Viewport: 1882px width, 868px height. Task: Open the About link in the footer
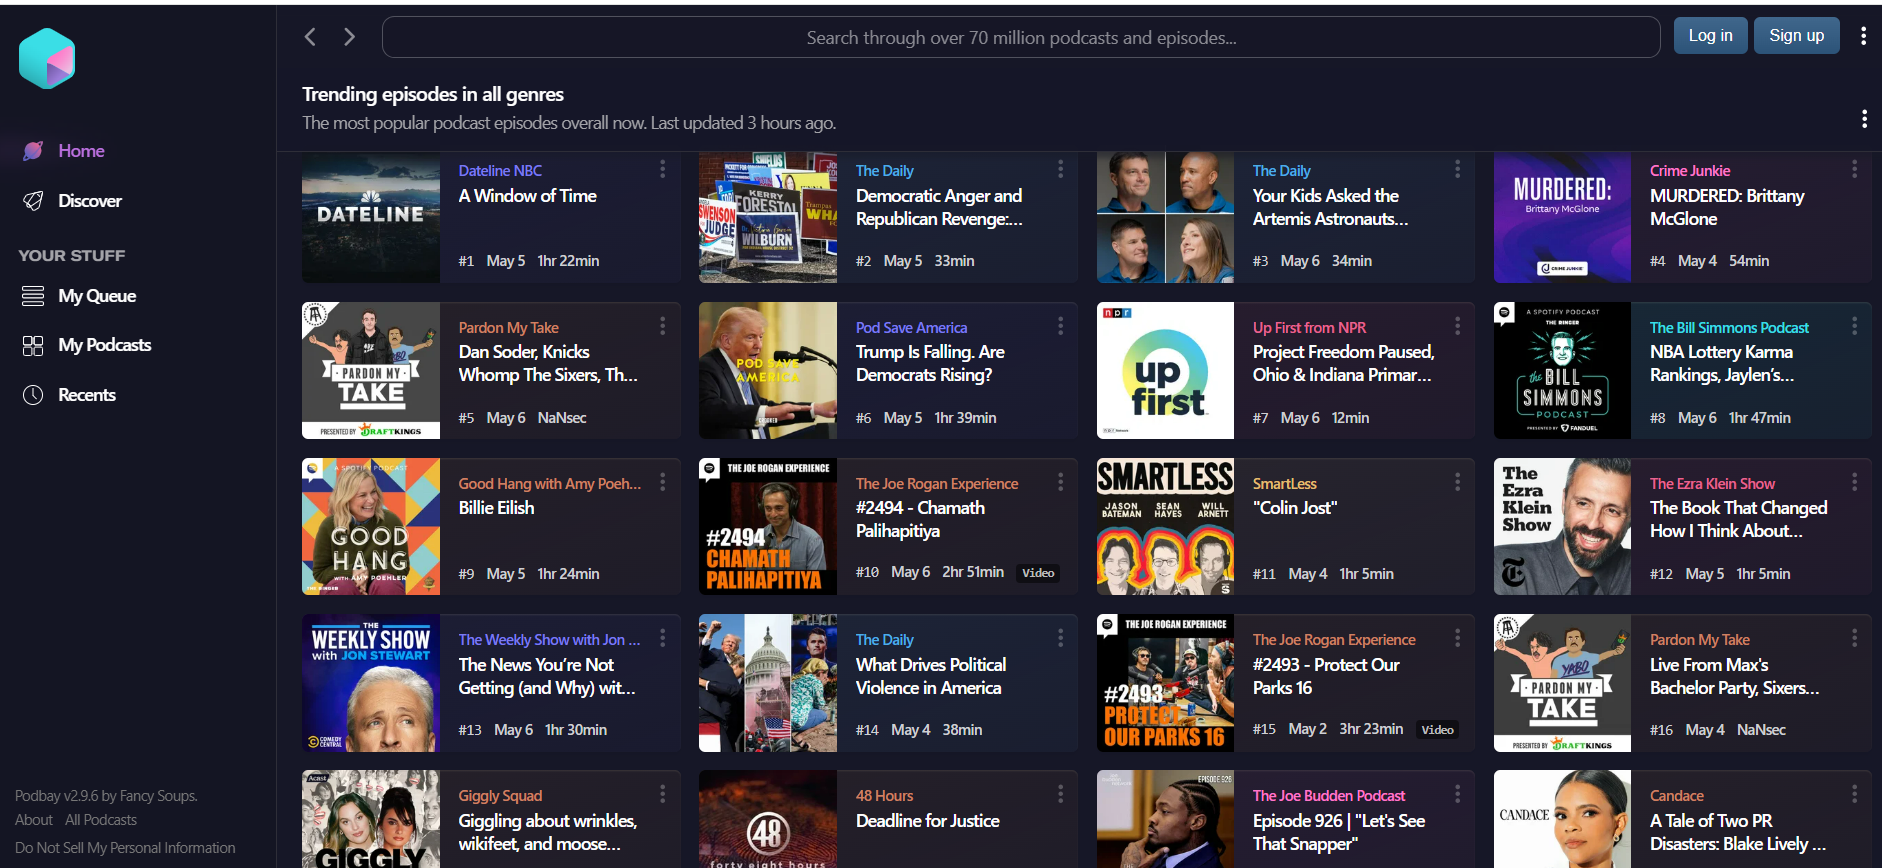click(x=34, y=820)
